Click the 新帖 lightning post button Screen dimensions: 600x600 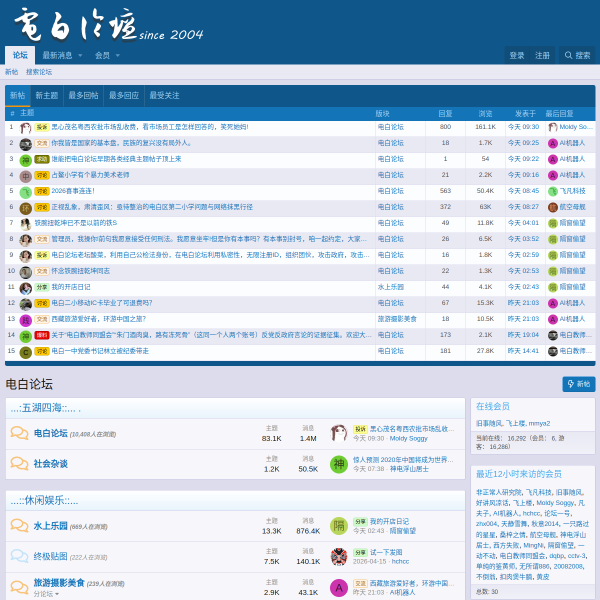coord(579,384)
